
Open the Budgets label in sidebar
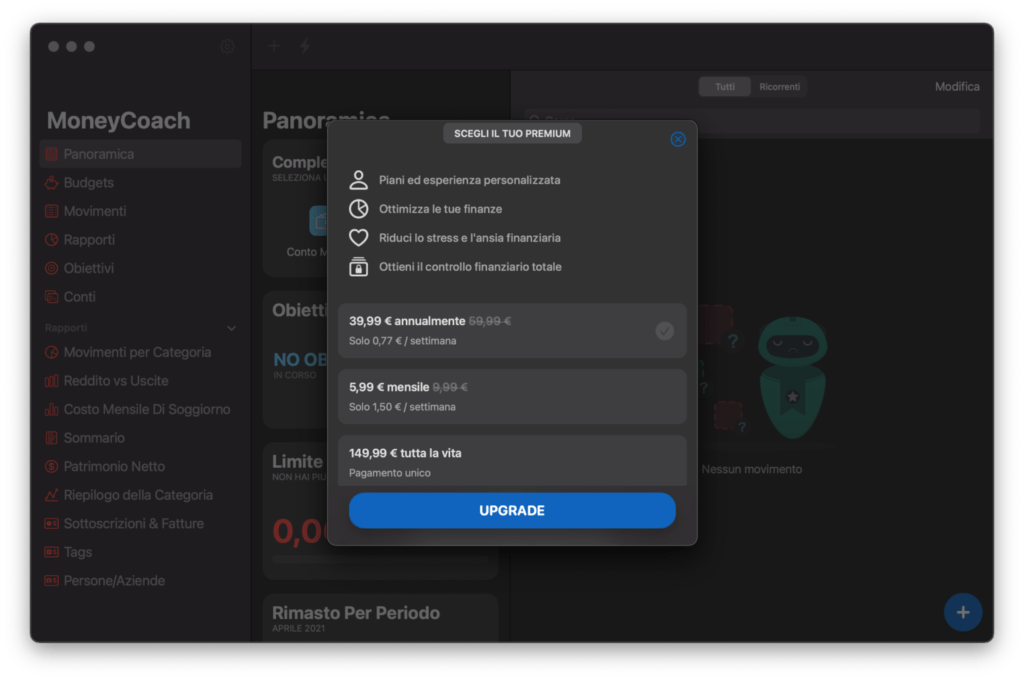(x=89, y=183)
